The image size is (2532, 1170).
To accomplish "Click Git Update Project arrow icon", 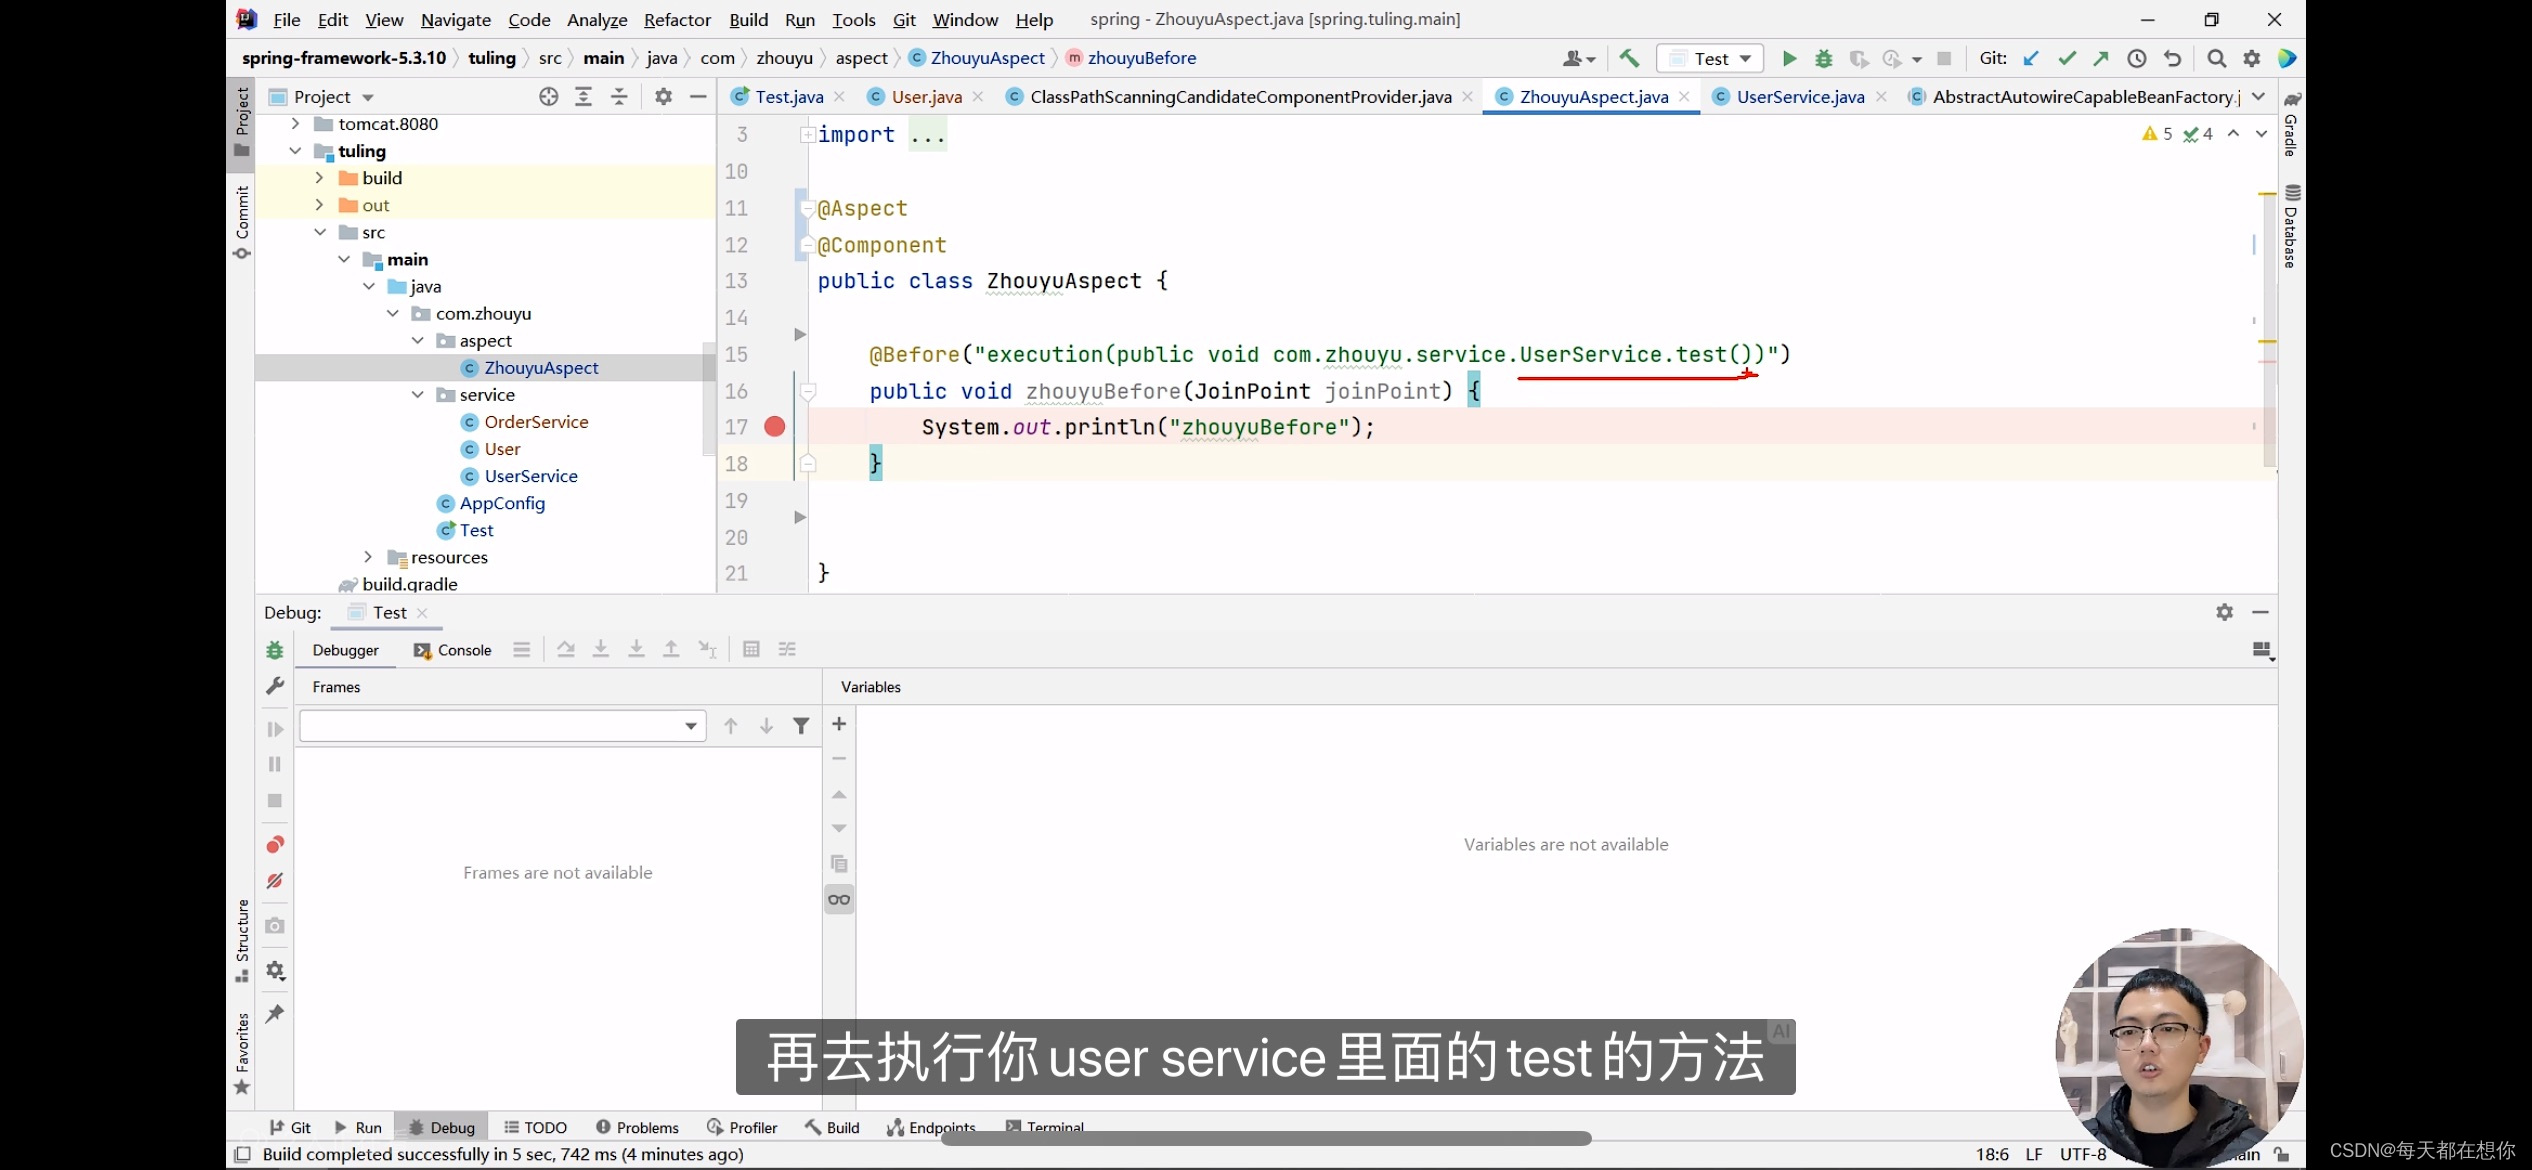I will (2031, 58).
